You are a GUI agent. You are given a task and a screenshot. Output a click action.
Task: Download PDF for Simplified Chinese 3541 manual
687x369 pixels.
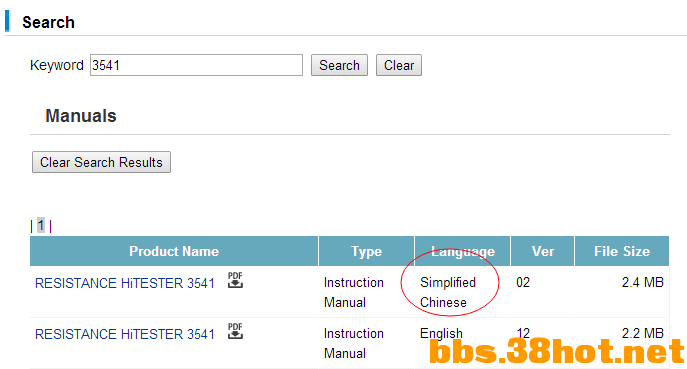pos(235,280)
